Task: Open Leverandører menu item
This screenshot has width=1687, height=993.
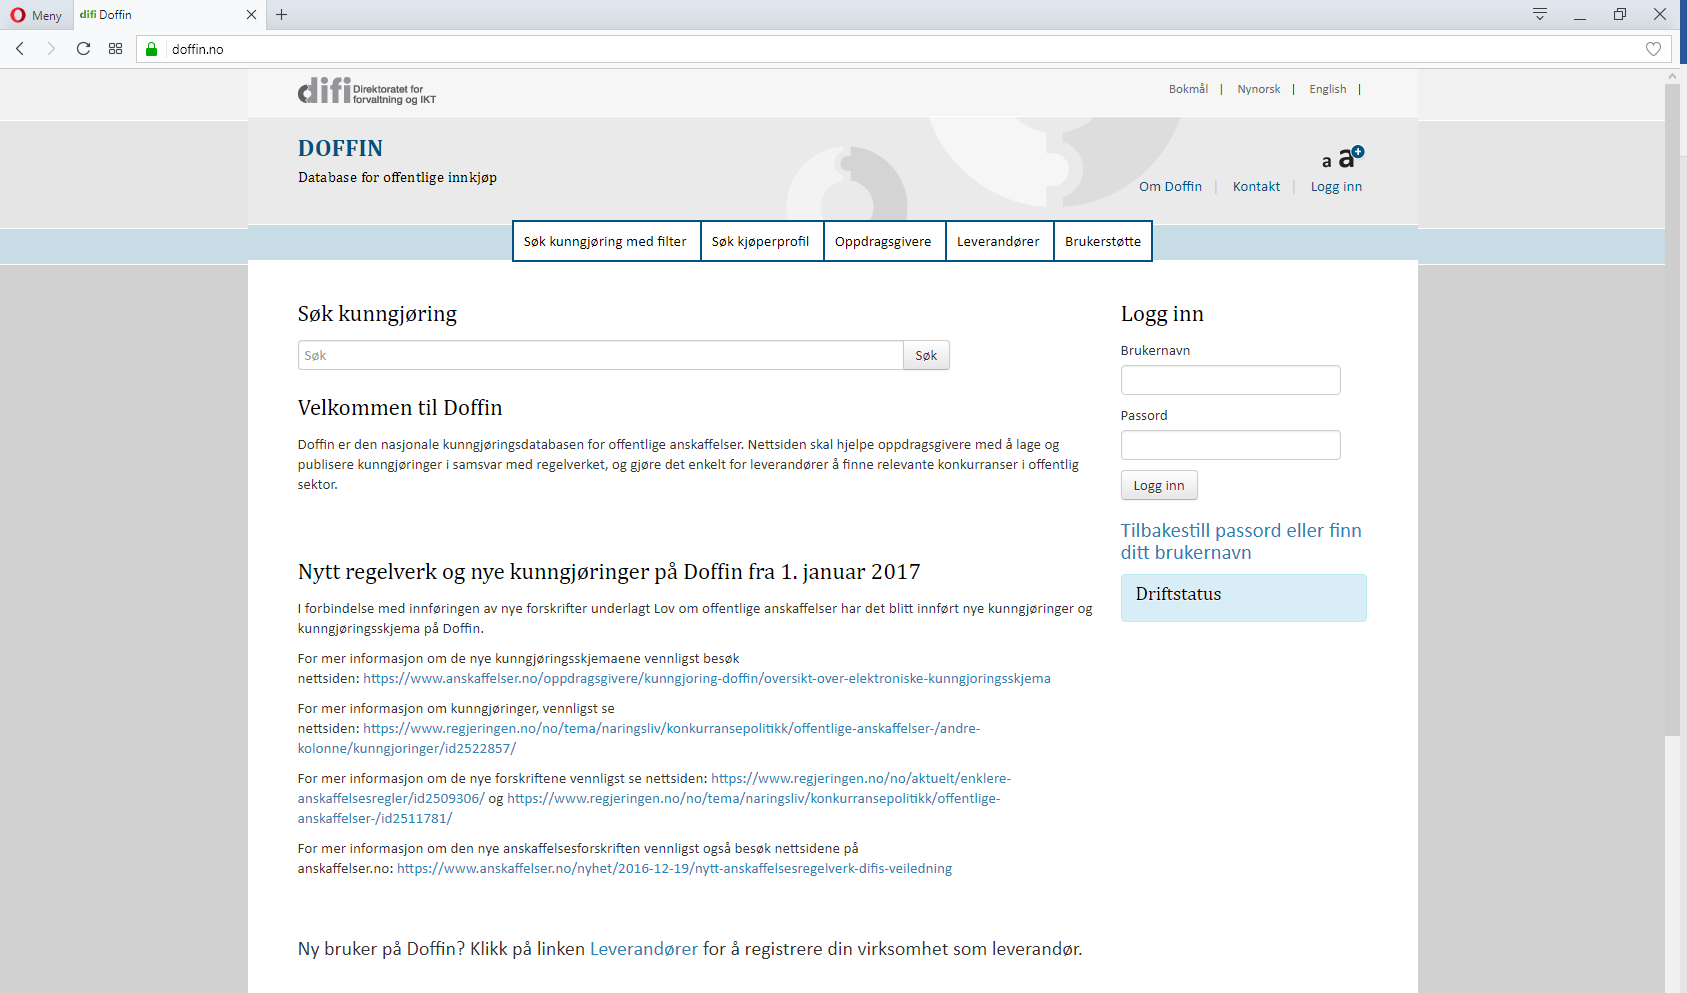Action: [998, 241]
